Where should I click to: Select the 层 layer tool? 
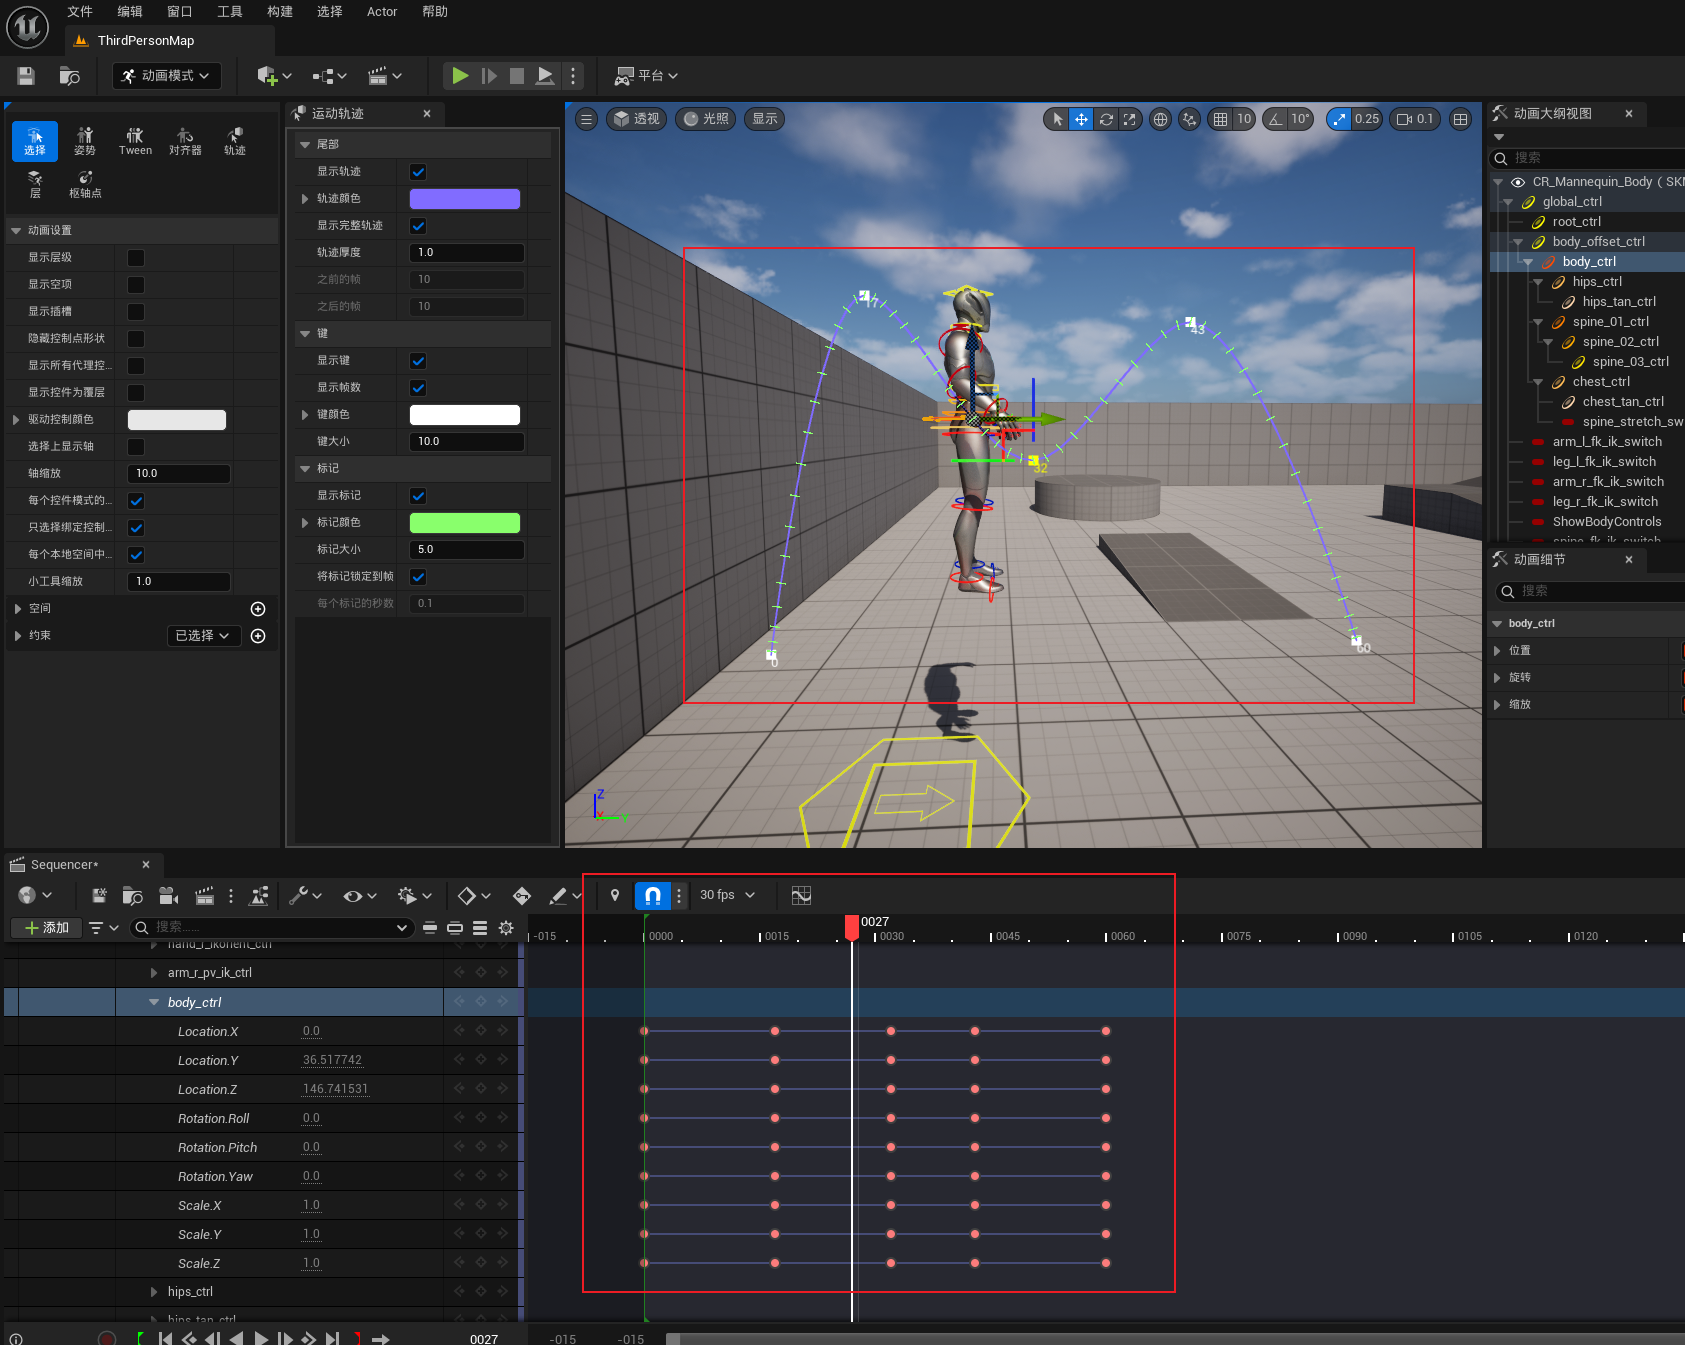[x=35, y=184]
